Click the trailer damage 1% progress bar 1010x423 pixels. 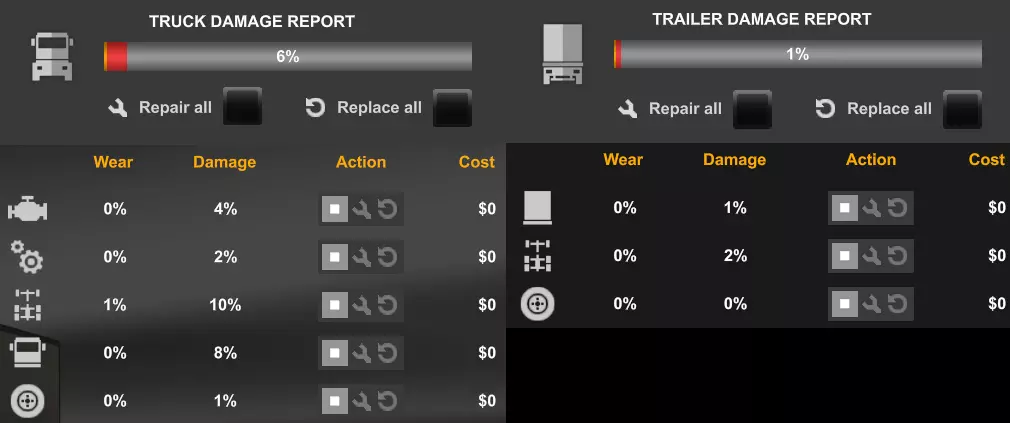[798, 54]
